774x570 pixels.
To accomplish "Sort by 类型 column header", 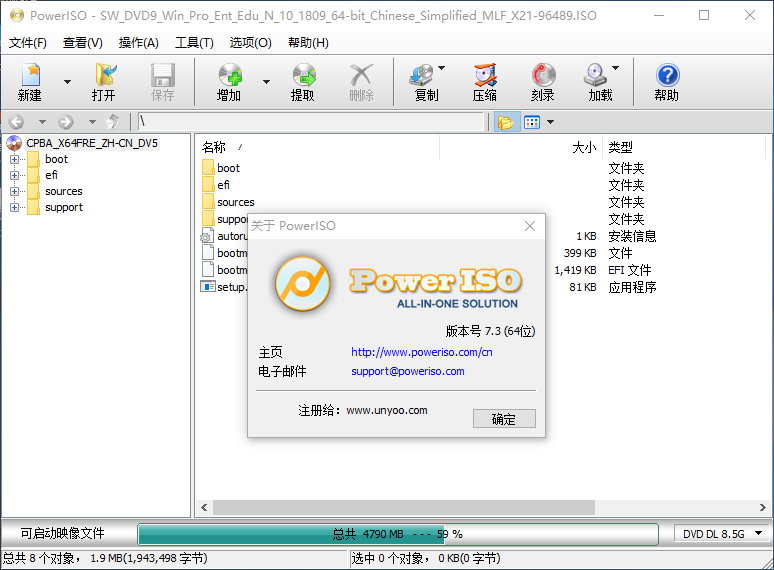I will 620,147.
